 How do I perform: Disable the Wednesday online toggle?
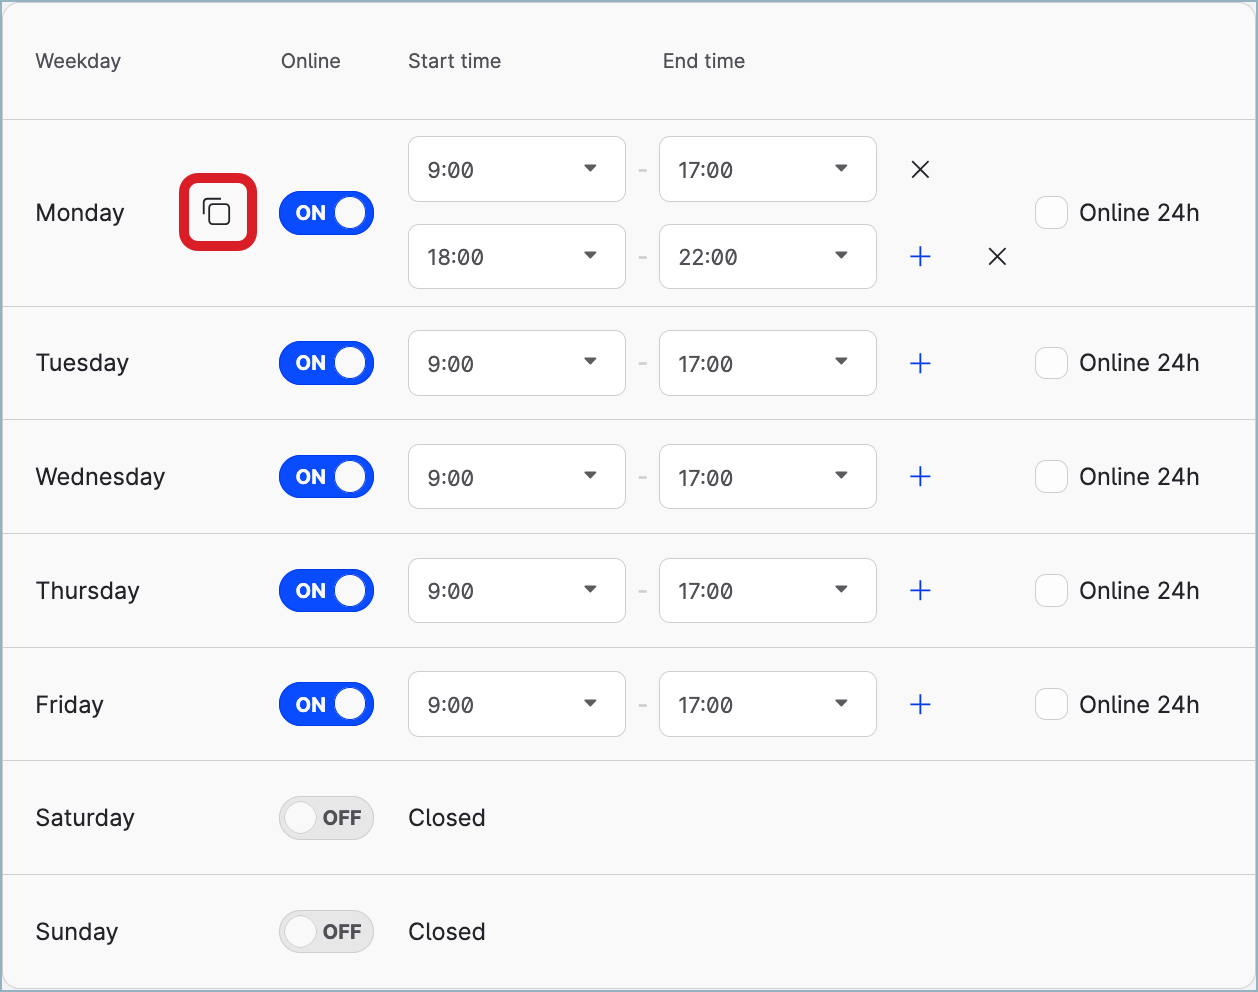(326, 477)
